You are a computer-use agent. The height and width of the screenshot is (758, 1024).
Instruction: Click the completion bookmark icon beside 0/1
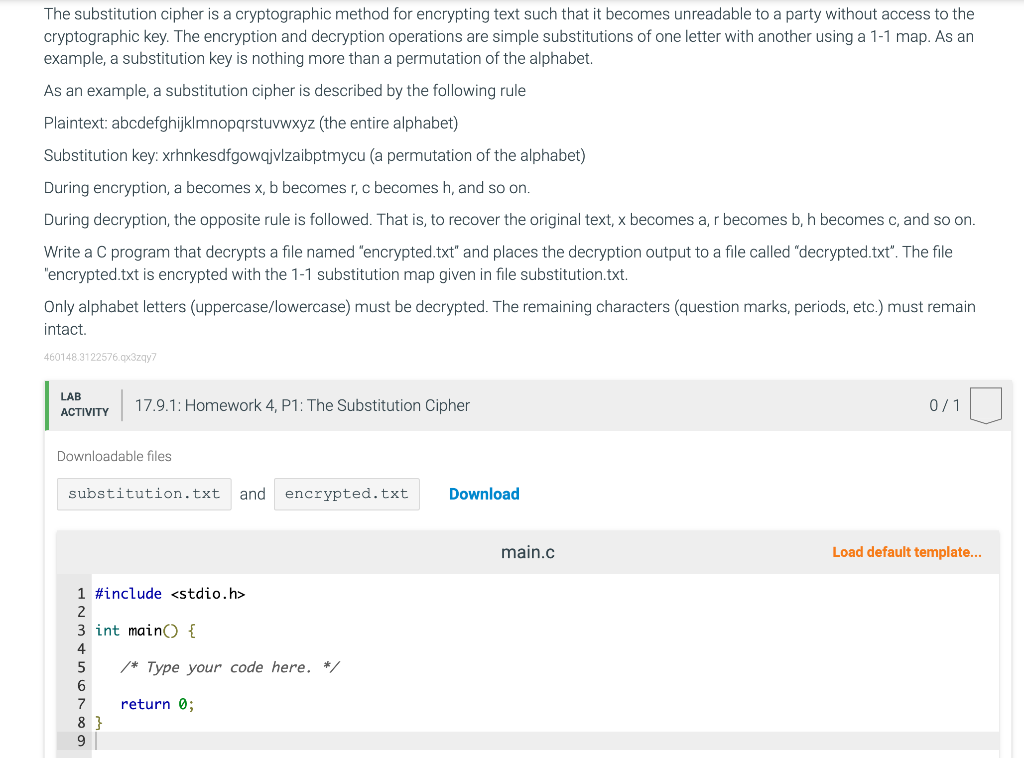point(986,405)
